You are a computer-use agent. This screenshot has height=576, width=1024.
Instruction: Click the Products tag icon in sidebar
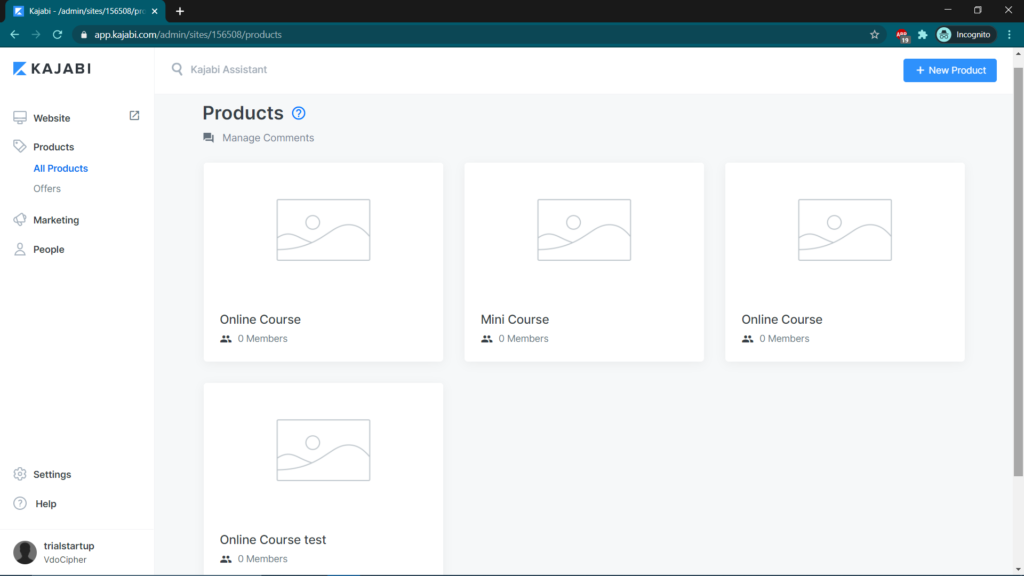pyautogui.click(x=20, y=146)
